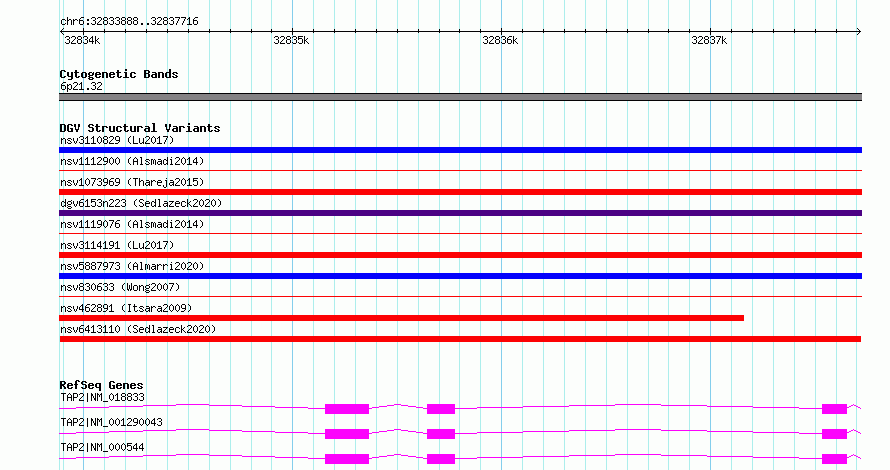The image size is (890, 470).
Task: Select the nsv6413110 (Sedlazeck2020) variant label
Action: point(138,329)
